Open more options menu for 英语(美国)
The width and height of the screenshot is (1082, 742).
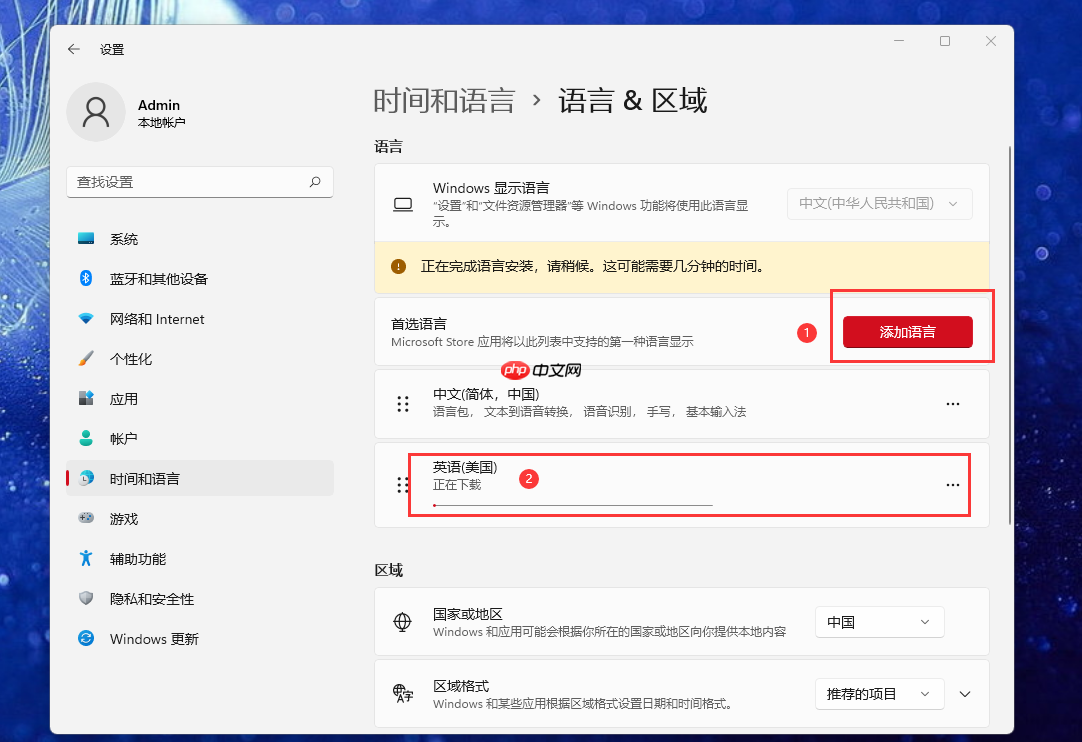click(x=952, y=484)
